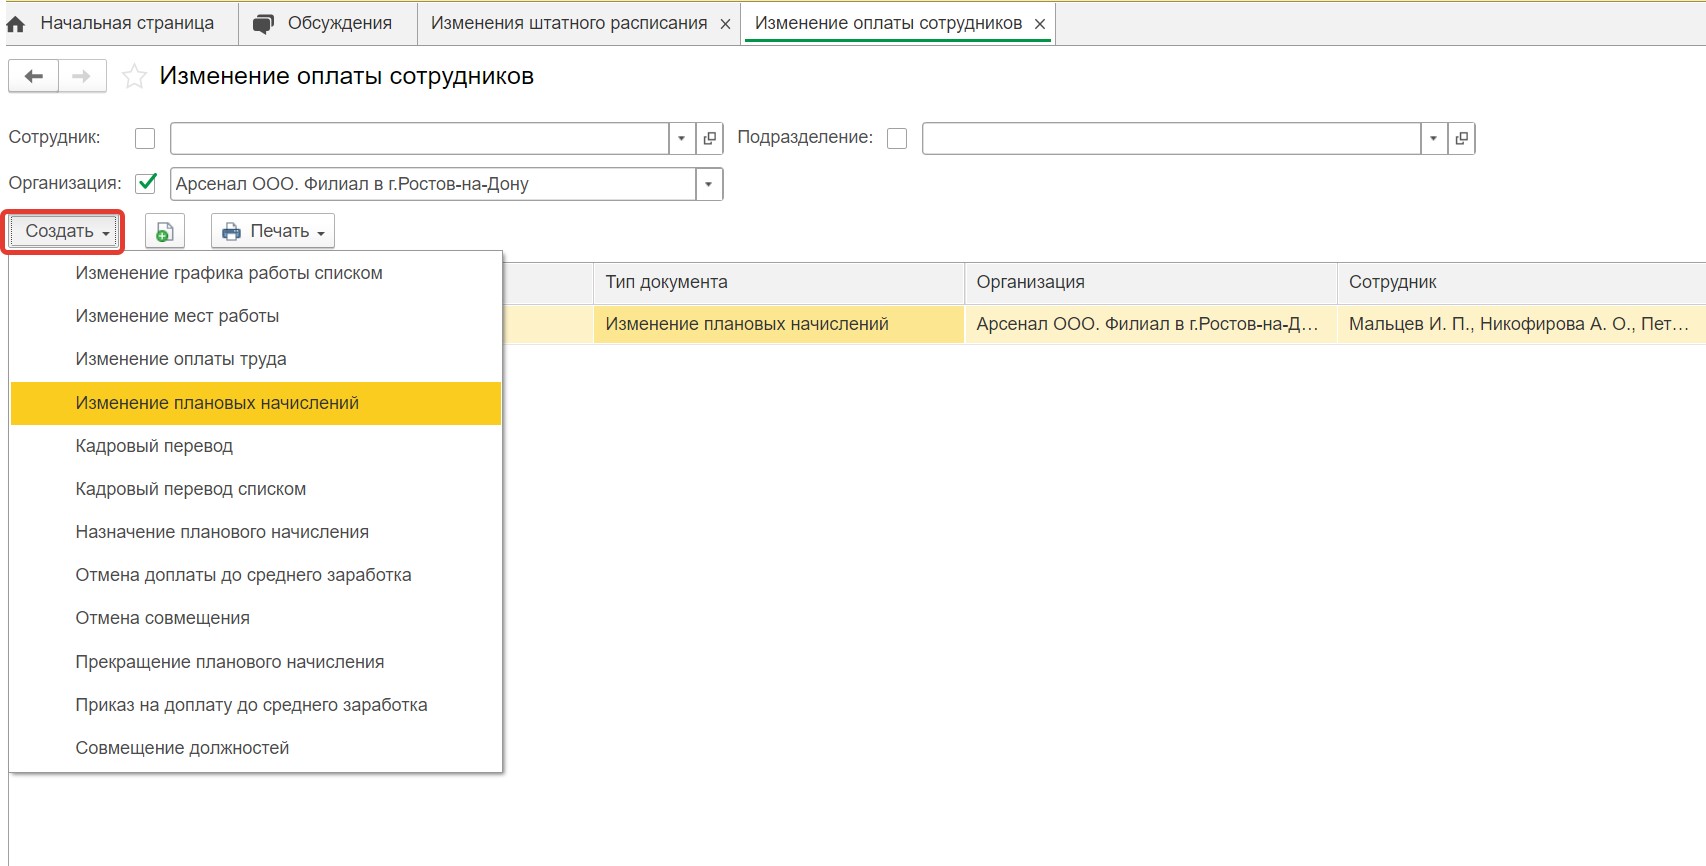Add page to favorites with star icon
Image resolution: width=1706 pixels, height=866 pixels.
point(134,77)
